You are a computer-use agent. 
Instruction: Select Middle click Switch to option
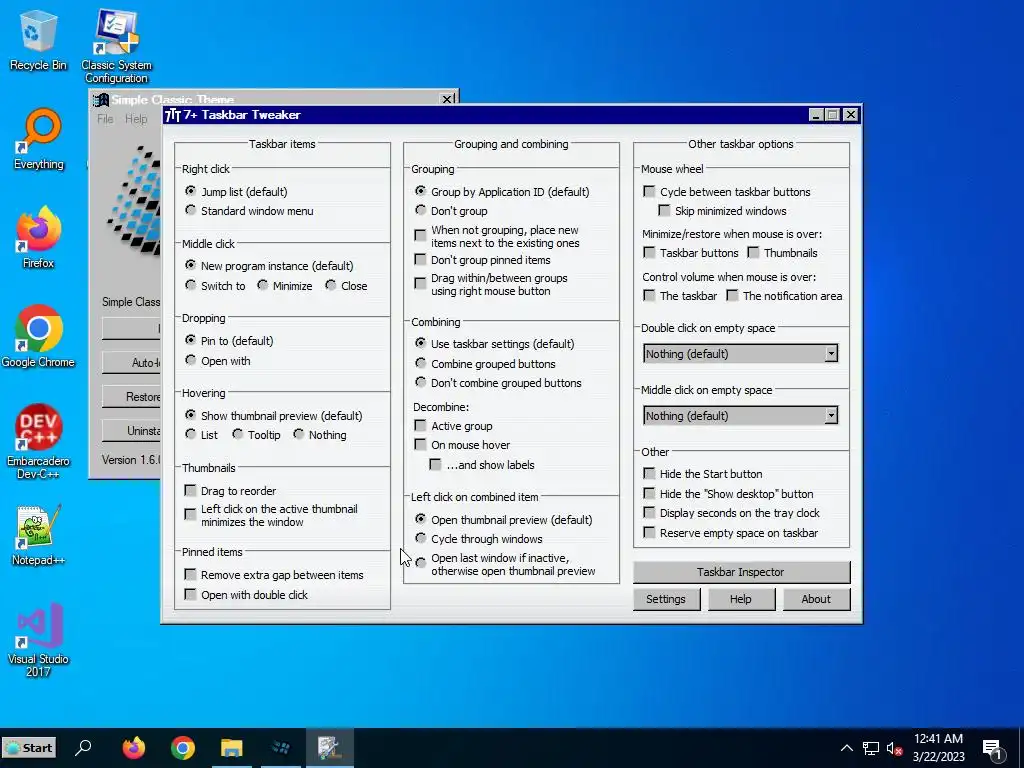(191, 285)
